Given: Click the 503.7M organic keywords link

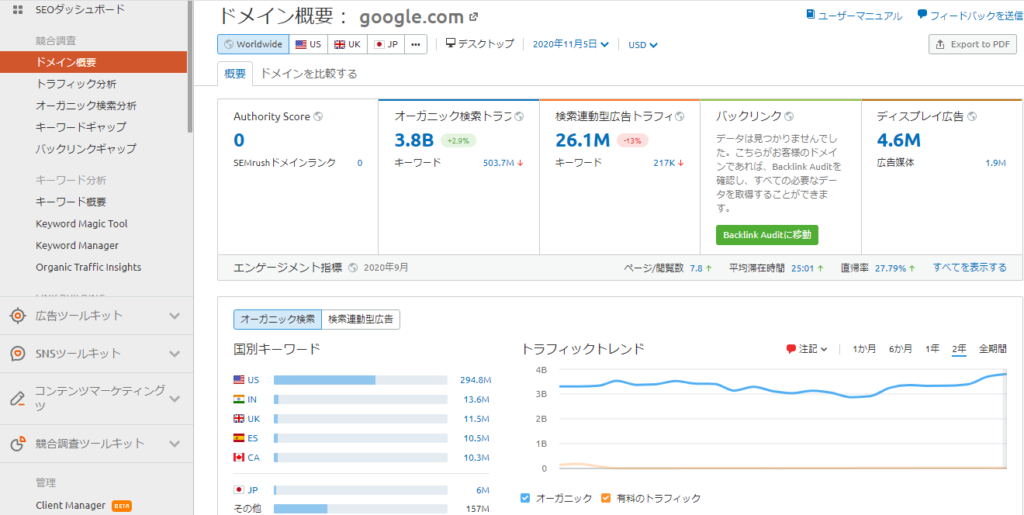Looking at the screenshot, I should pyautogui.click(x=497, y=163).
